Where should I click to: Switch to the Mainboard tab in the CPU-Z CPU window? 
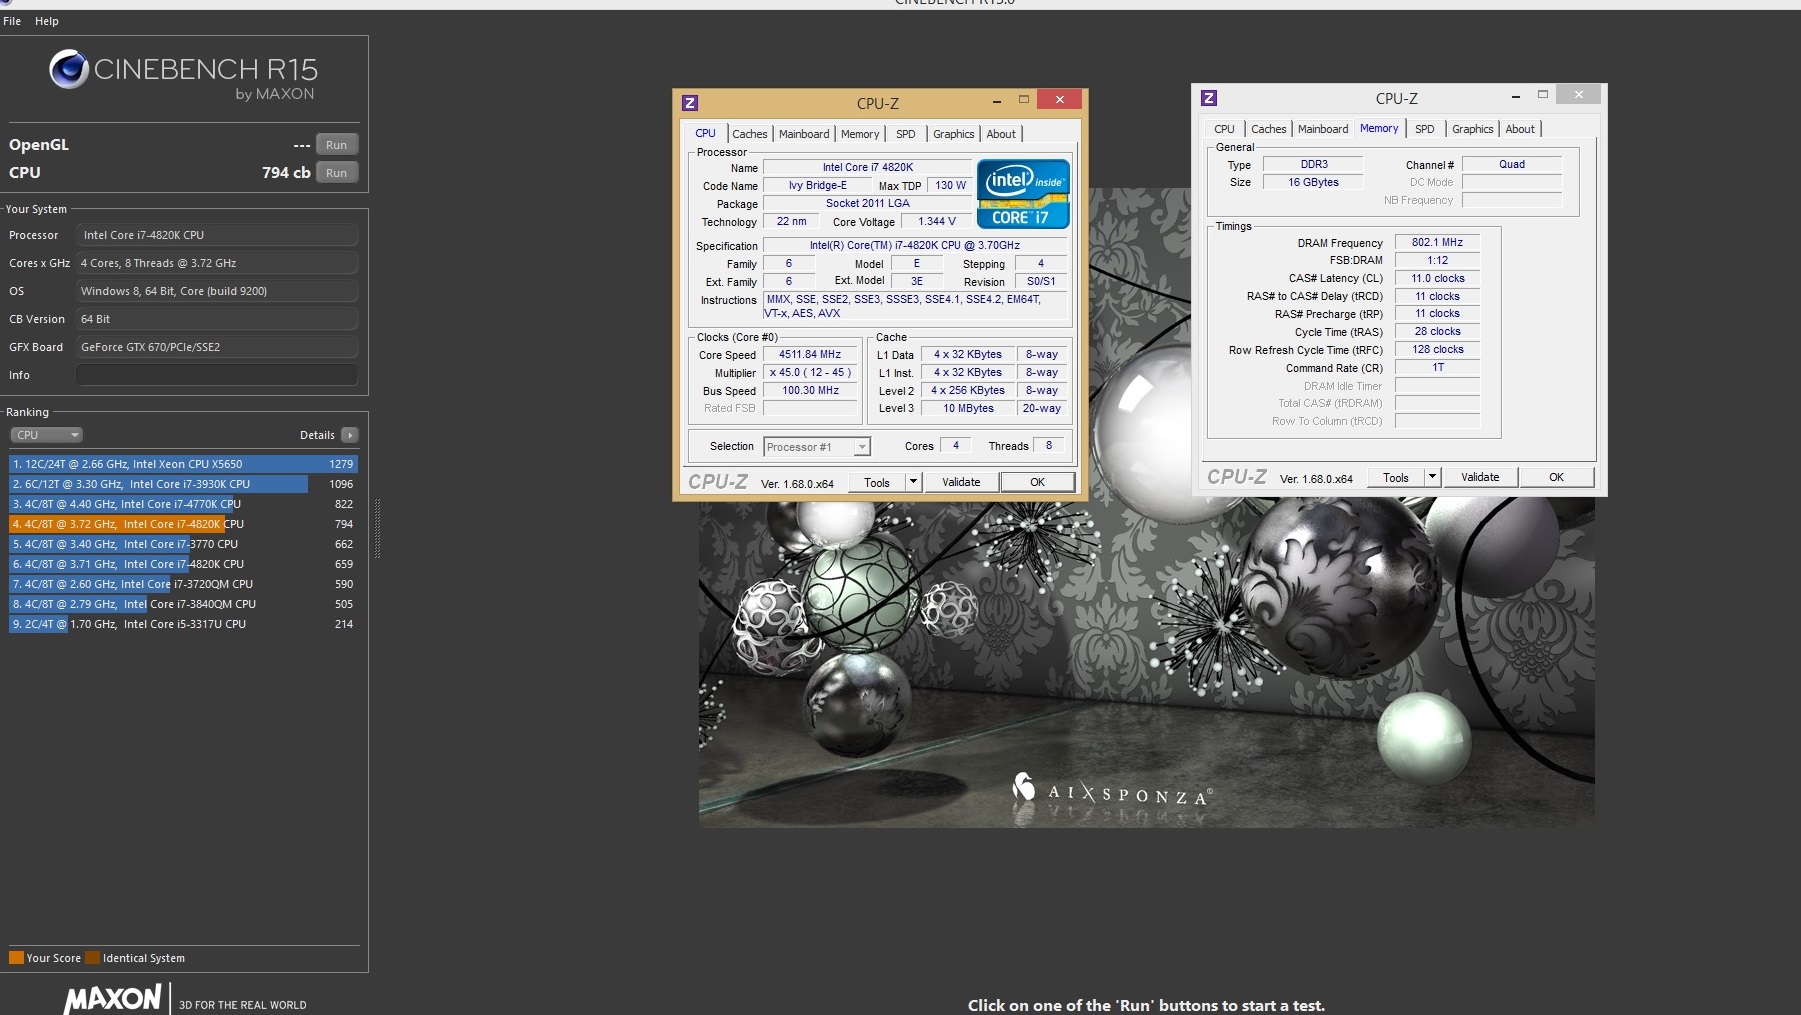click(x=804, y=134)
